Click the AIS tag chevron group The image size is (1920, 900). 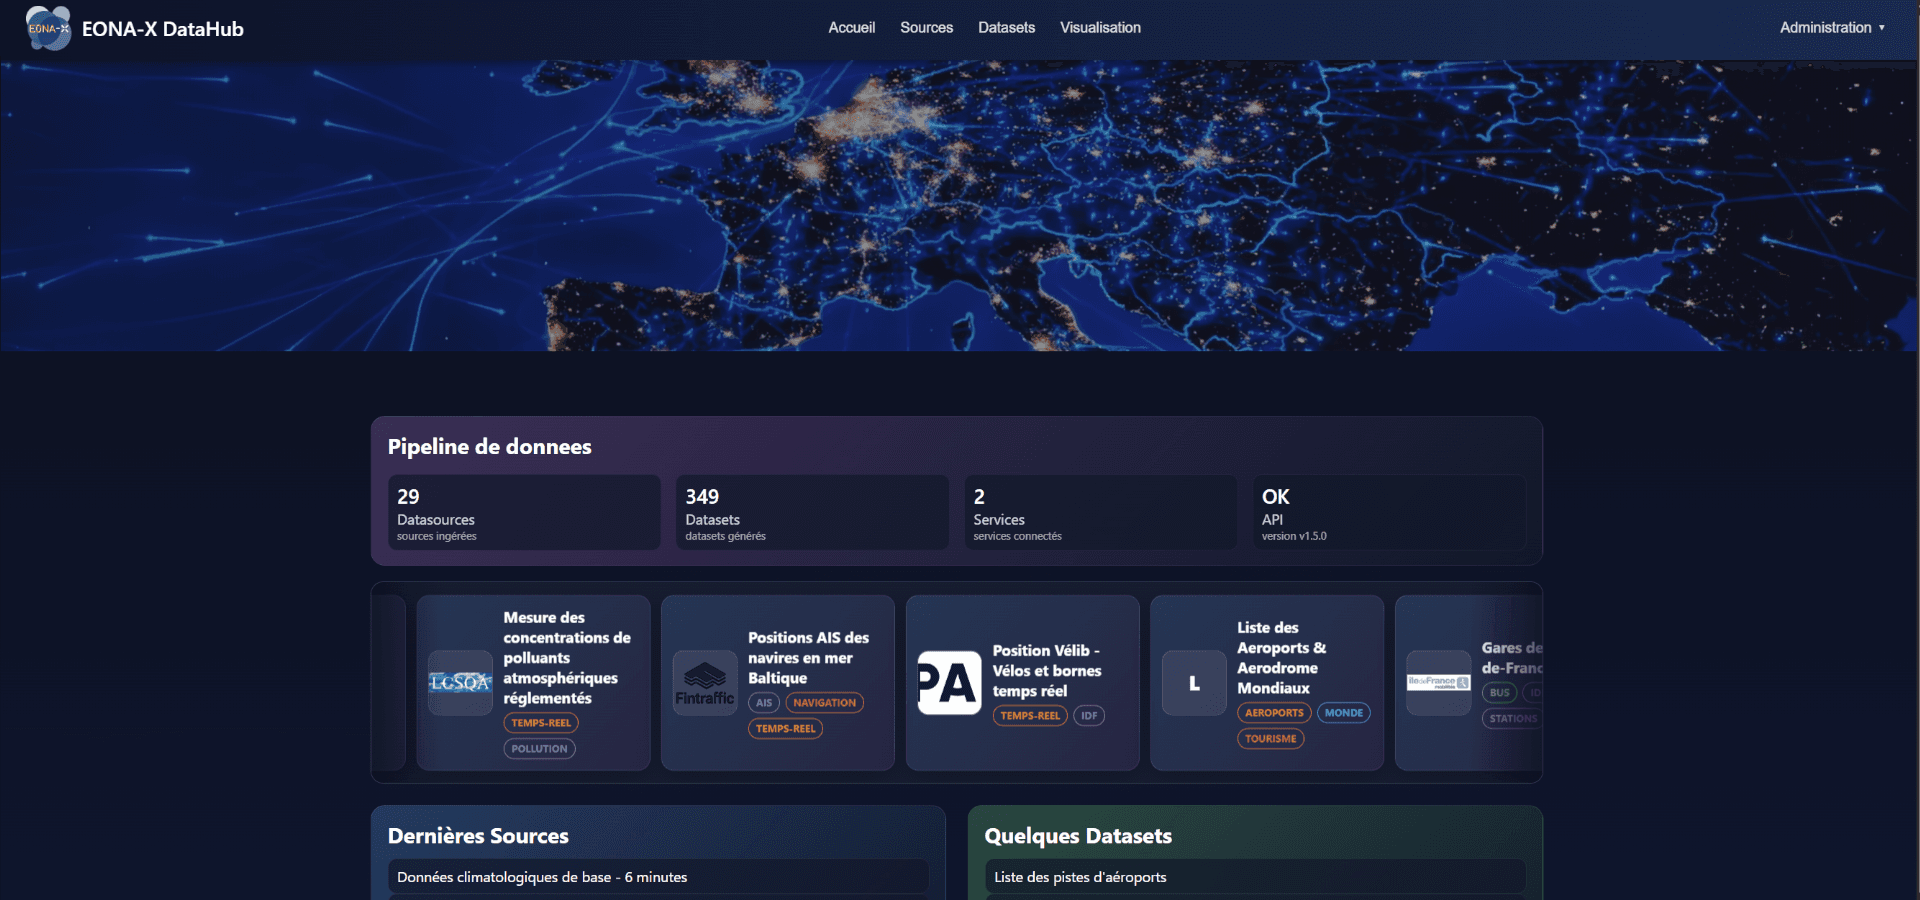(x=764, y=703)
